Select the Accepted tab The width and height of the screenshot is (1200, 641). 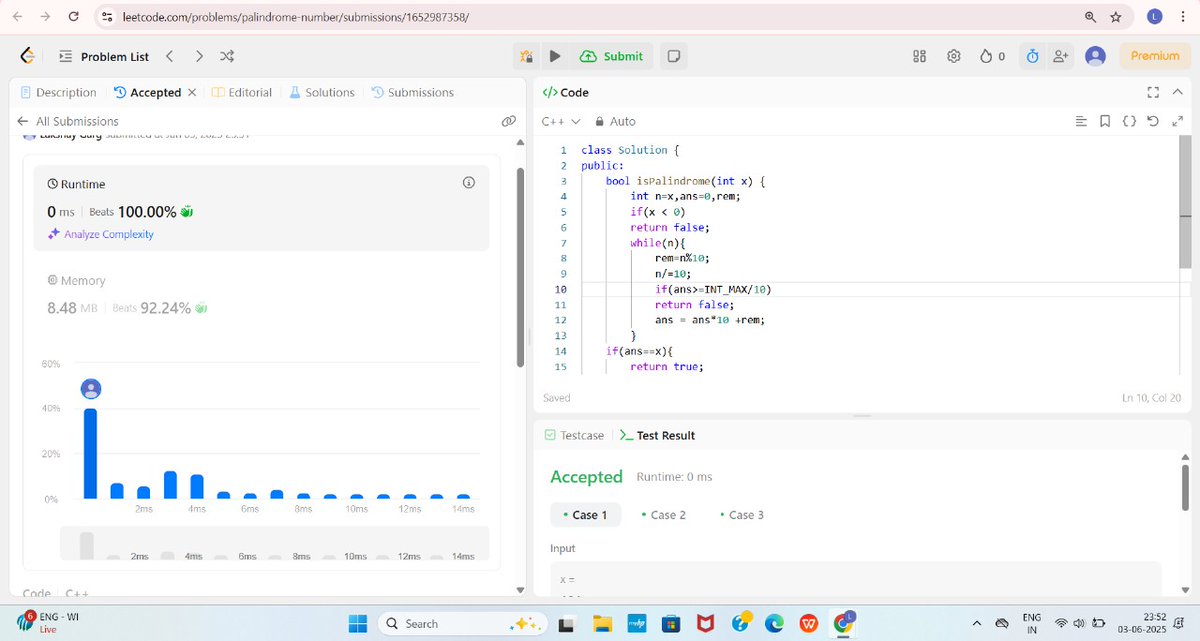click(148, 92)
